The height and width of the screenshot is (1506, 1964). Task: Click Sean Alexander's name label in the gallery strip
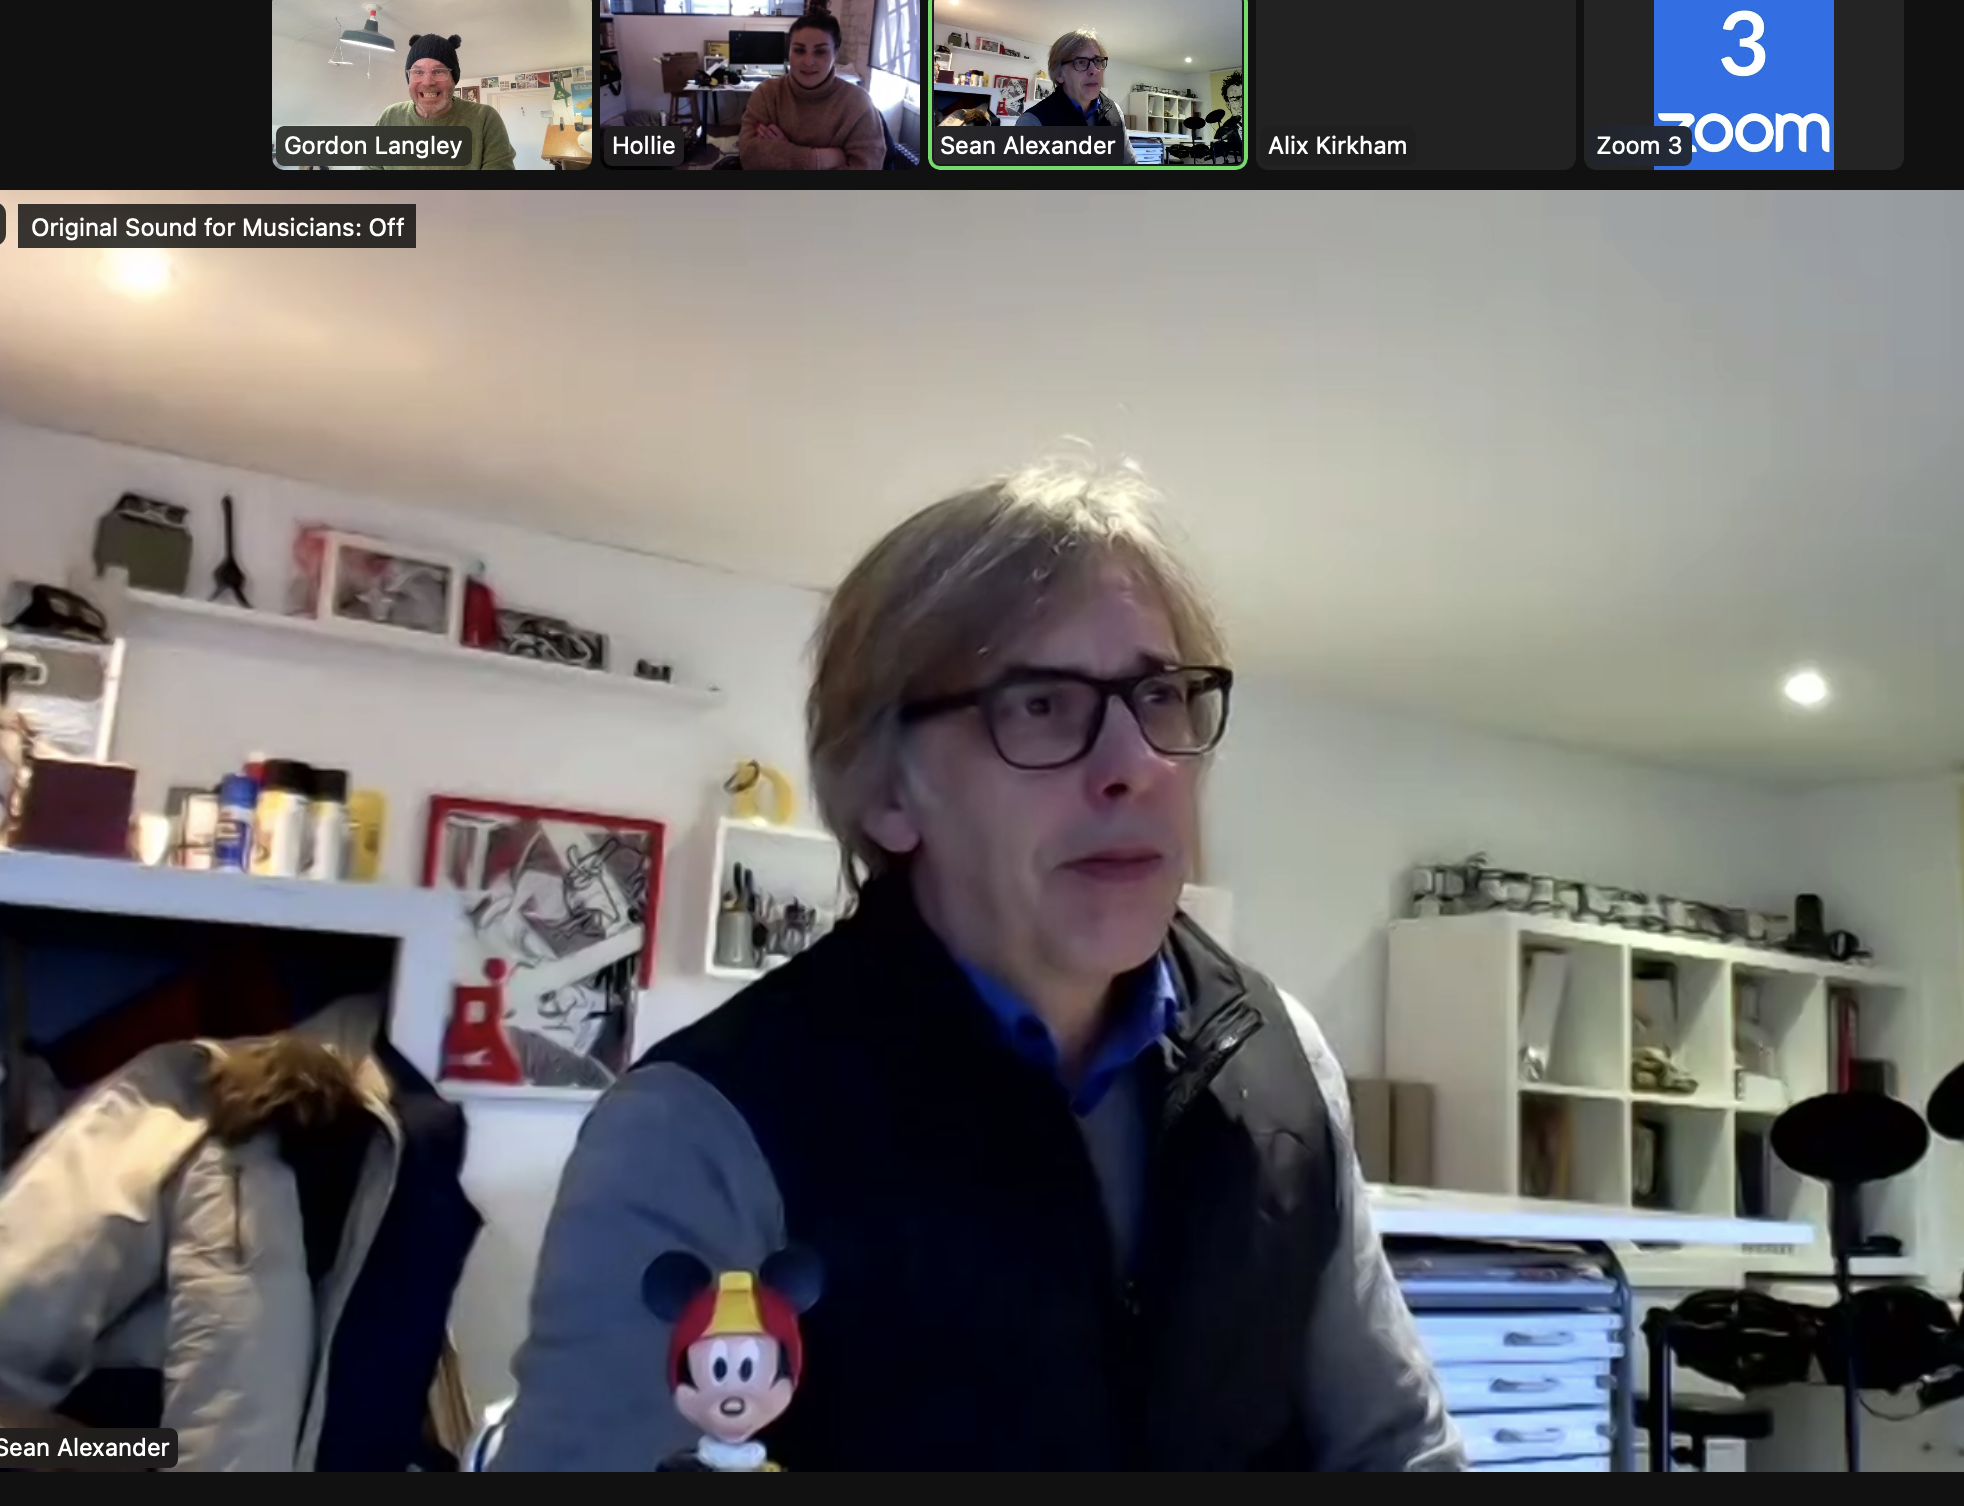[1027, 146]
